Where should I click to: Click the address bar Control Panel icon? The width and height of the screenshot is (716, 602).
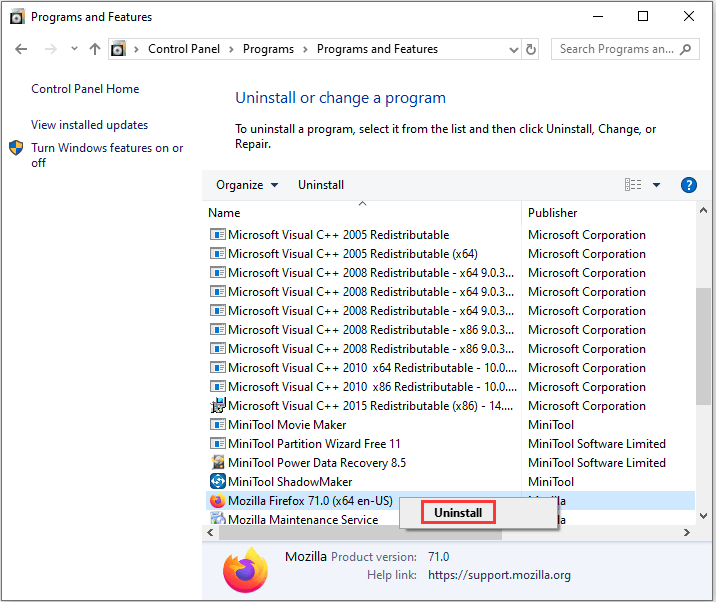tap(118, 49)
